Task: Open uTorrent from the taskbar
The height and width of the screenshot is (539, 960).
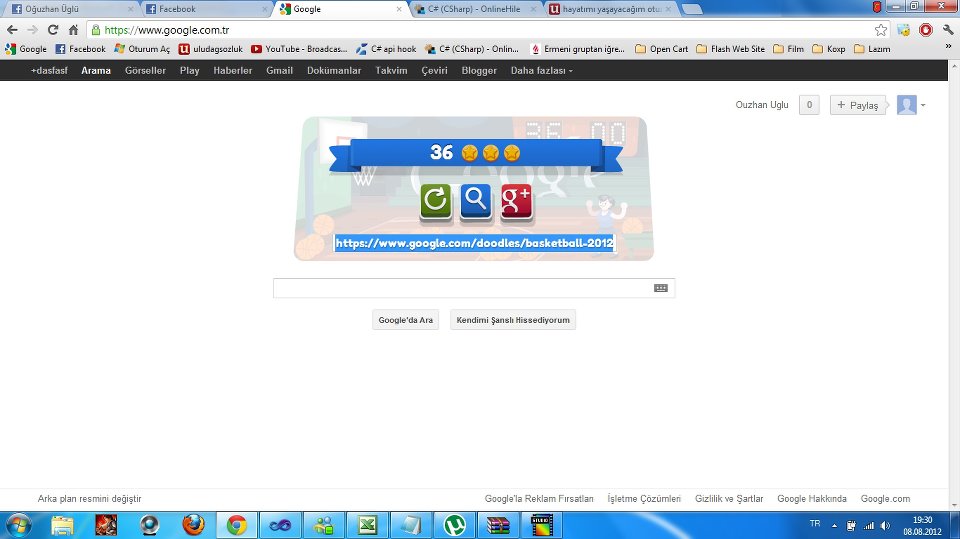Action: tap(454, 526)
